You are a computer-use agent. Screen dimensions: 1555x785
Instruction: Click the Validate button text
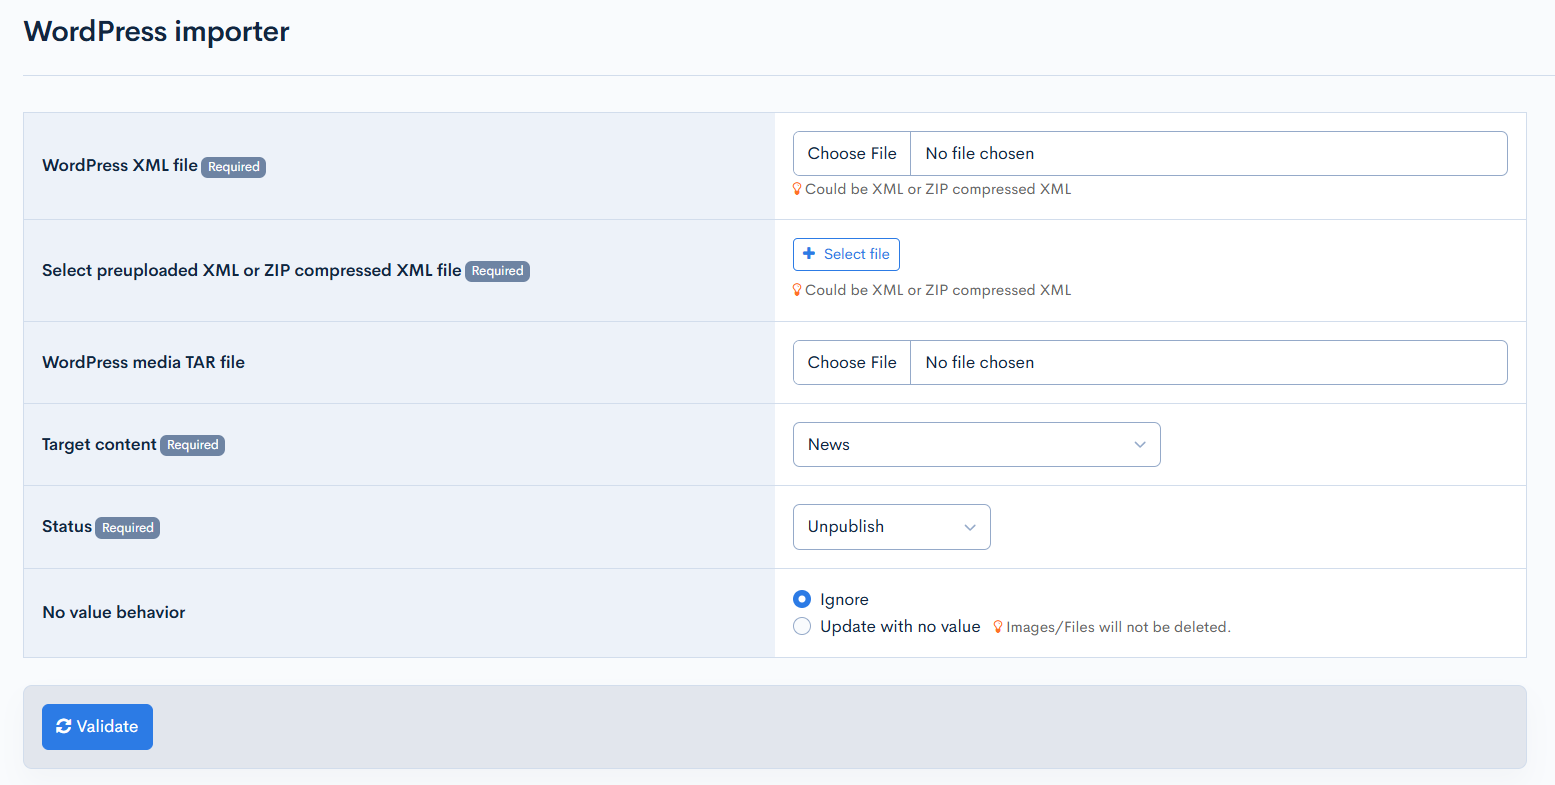point(108,727)
